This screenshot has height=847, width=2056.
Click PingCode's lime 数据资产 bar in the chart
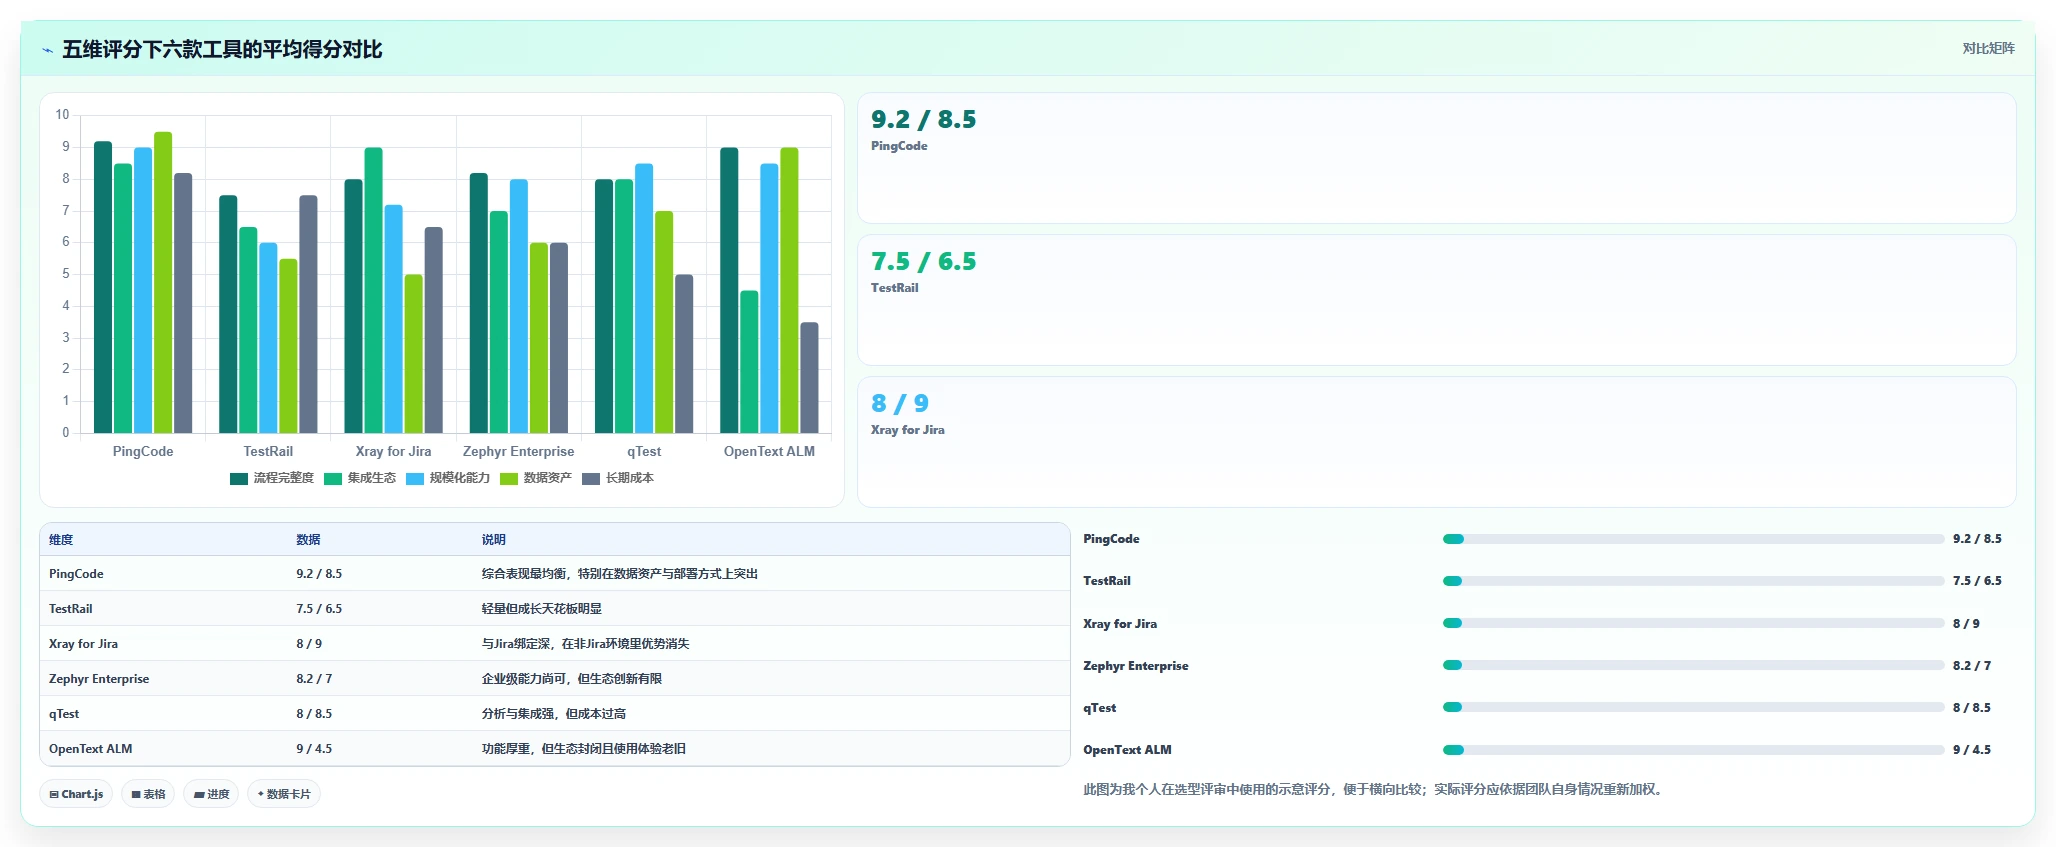(163, 283)
